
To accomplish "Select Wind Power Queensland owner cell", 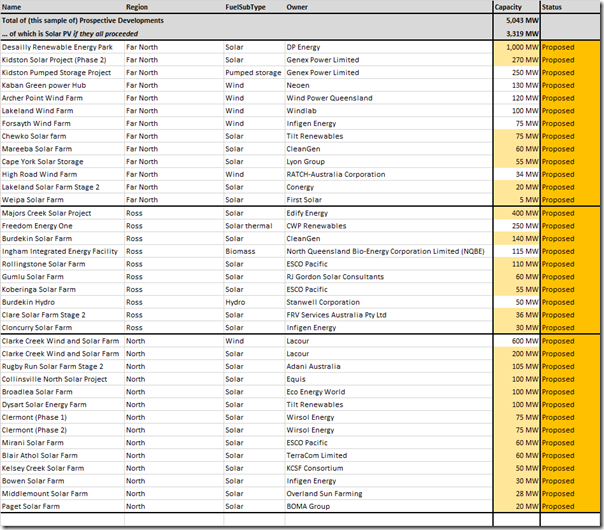I will pyautogui.click(x=389, y=98).
